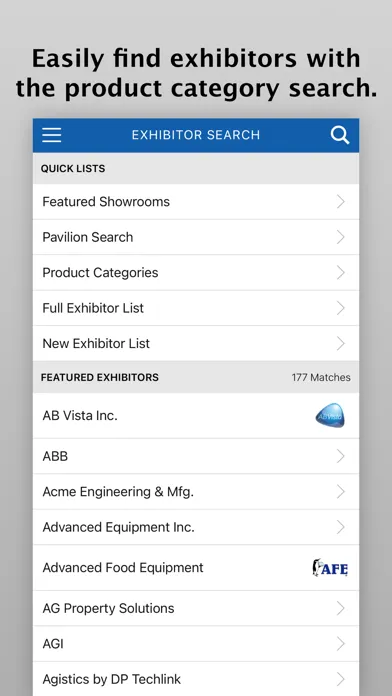This screenshot has height=696, width=392.
Task: Click AB Vista Inc. exhibitor name
Action: point(80,415)
